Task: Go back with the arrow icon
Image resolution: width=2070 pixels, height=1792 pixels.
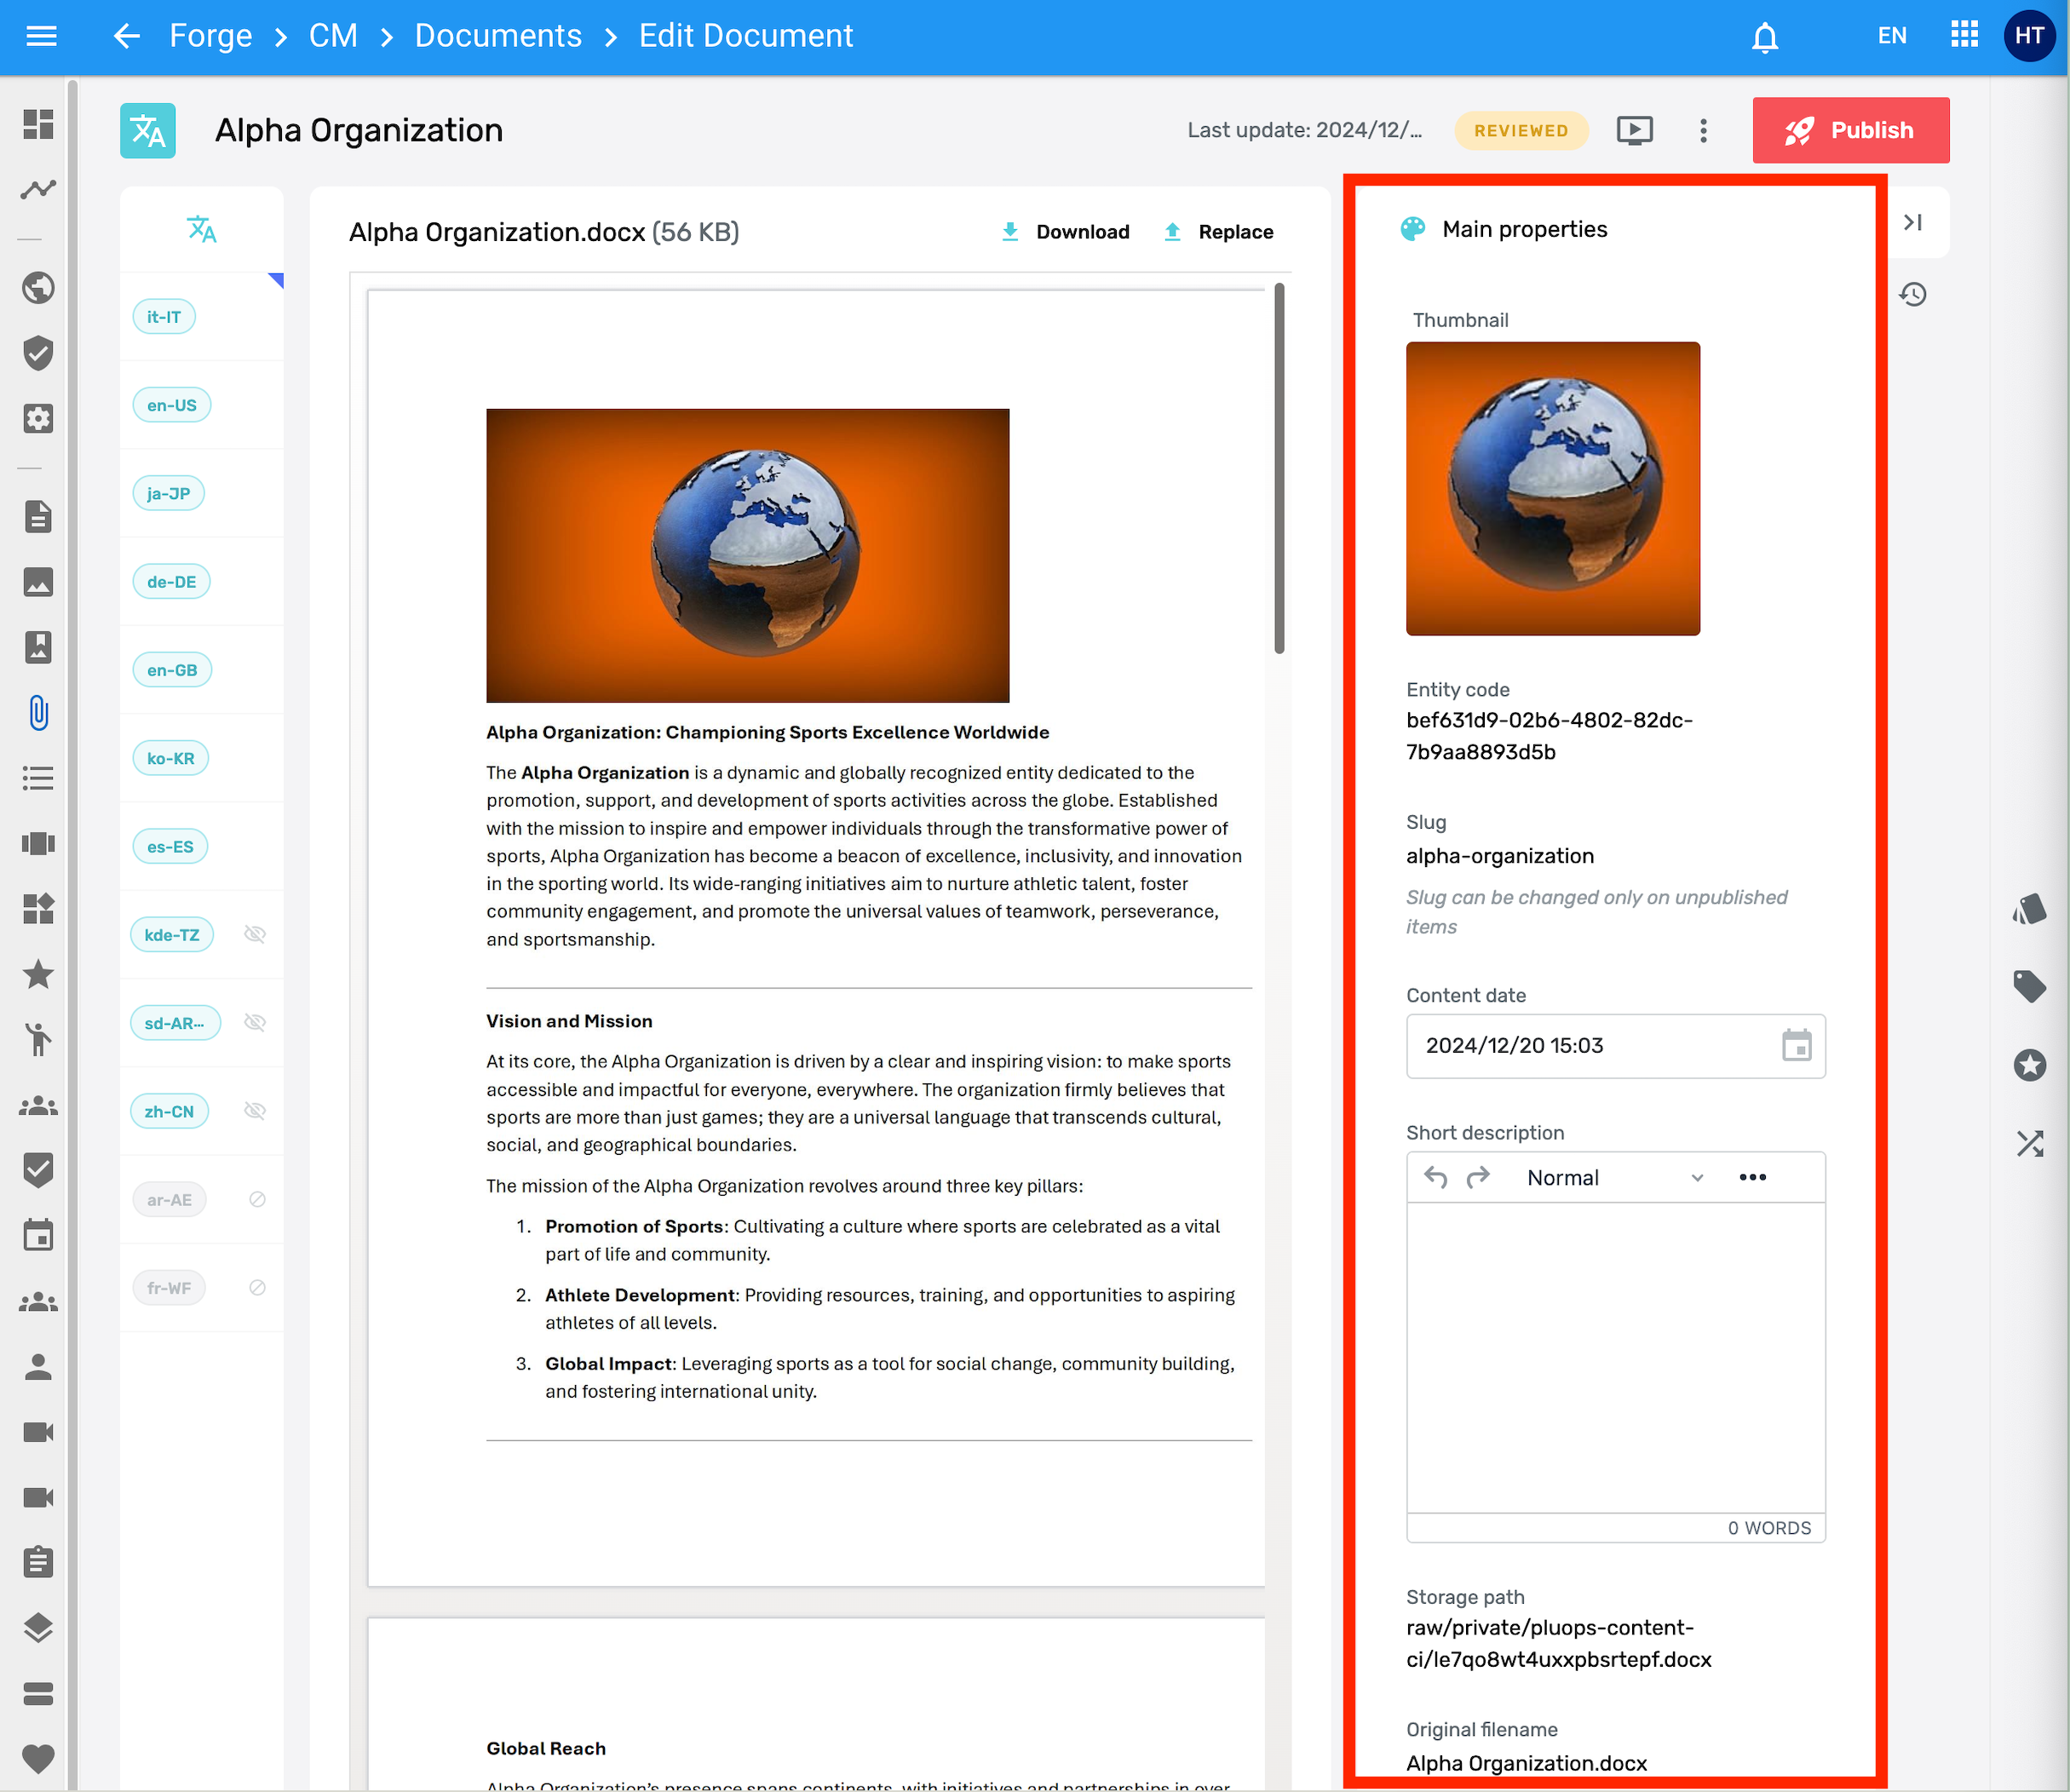Action: pyautogui.click(x=126, y=36)
